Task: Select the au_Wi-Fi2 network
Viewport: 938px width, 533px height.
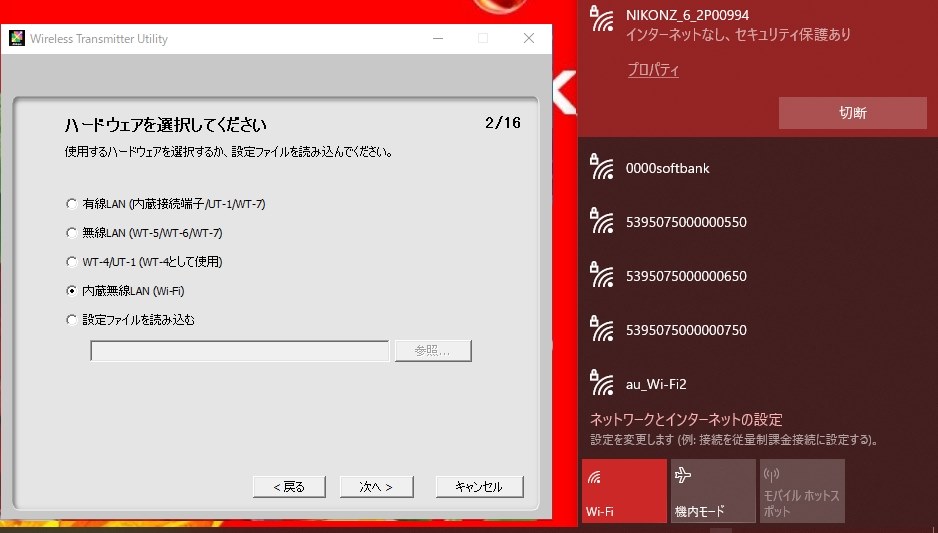Action: pos(757,383)
